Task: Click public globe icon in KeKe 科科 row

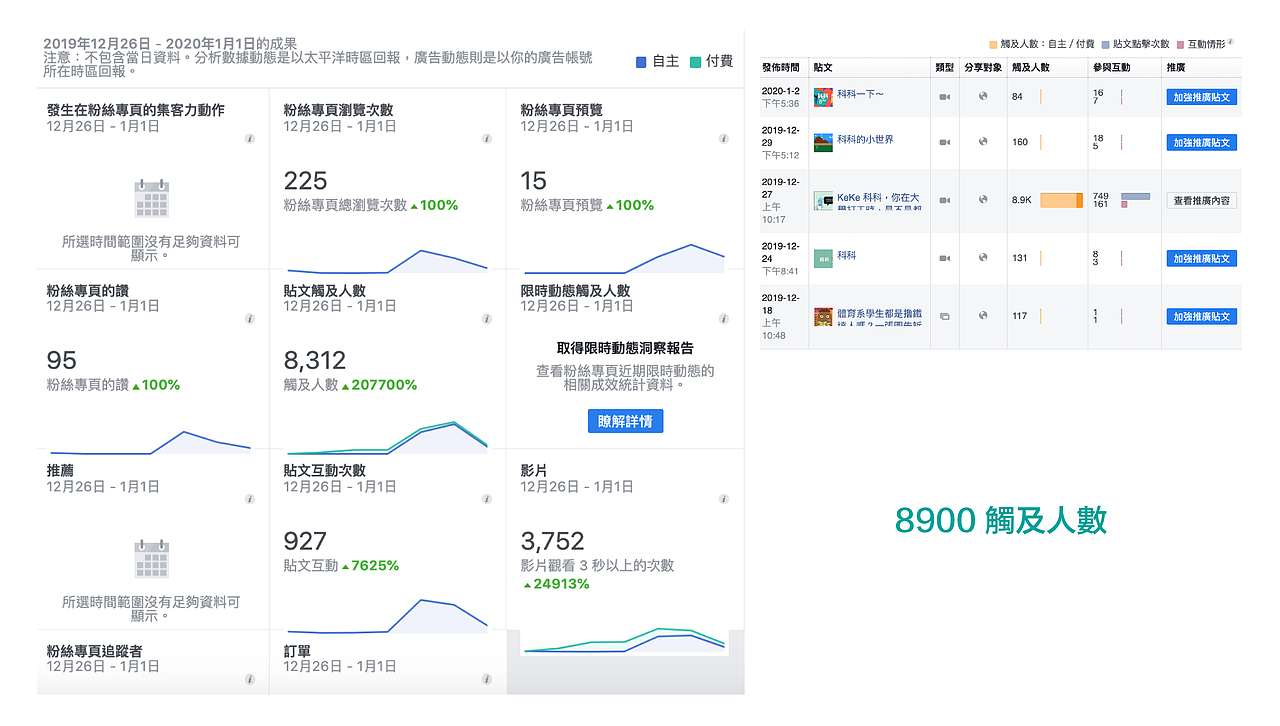Action: (x=983, y=199)
